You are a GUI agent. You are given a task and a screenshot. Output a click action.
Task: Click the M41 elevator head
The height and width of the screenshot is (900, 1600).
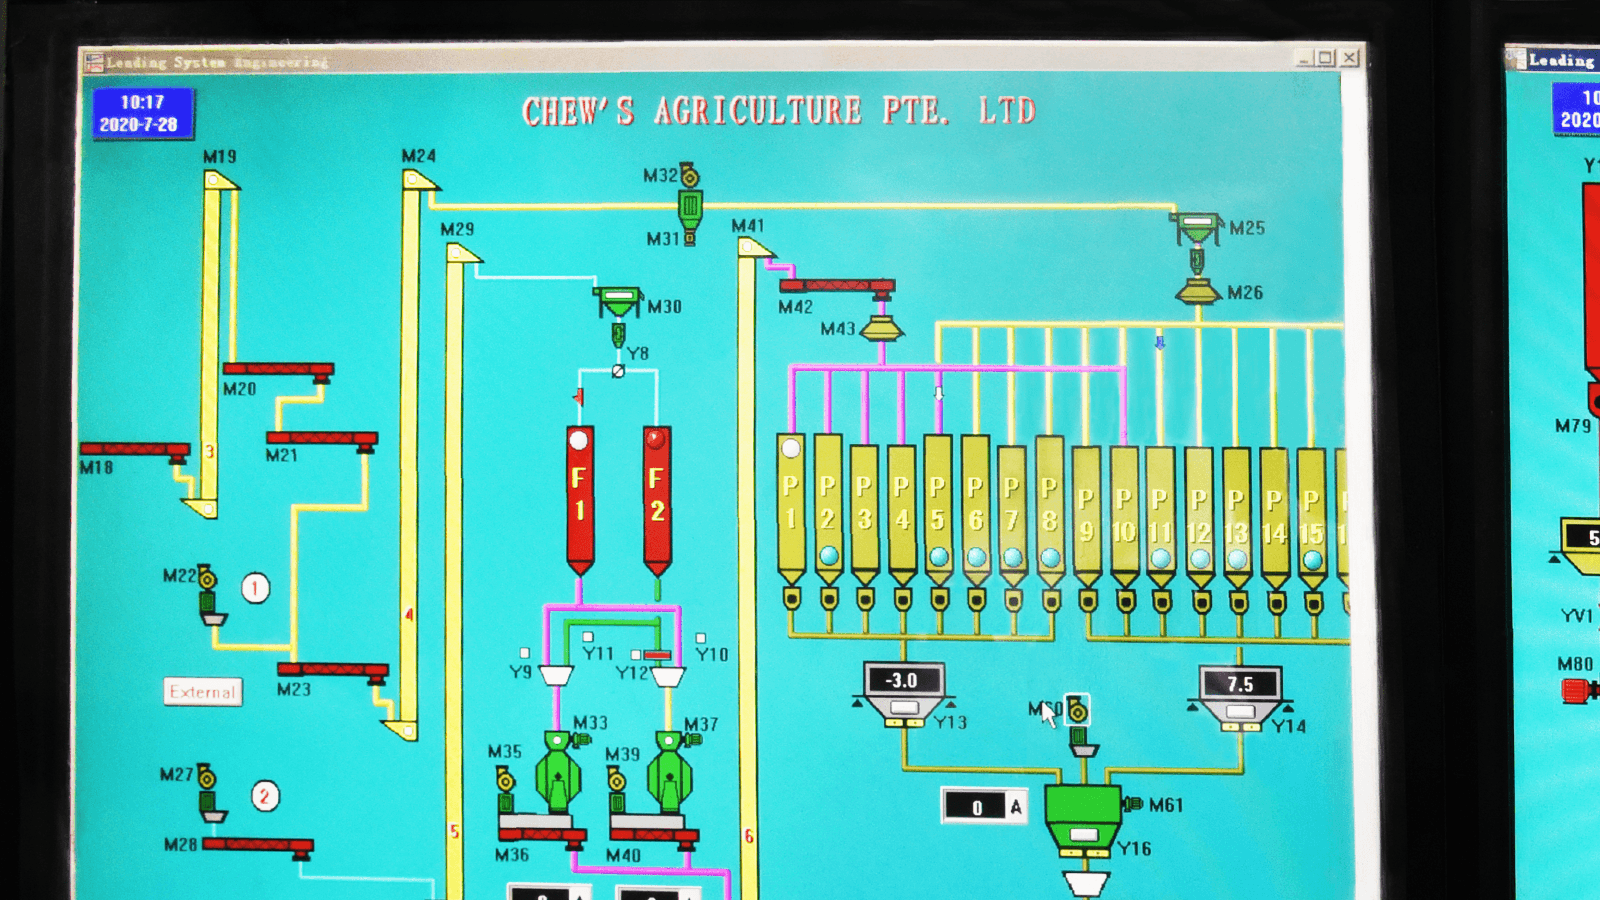pyautogui.click(x=756, y=247)
